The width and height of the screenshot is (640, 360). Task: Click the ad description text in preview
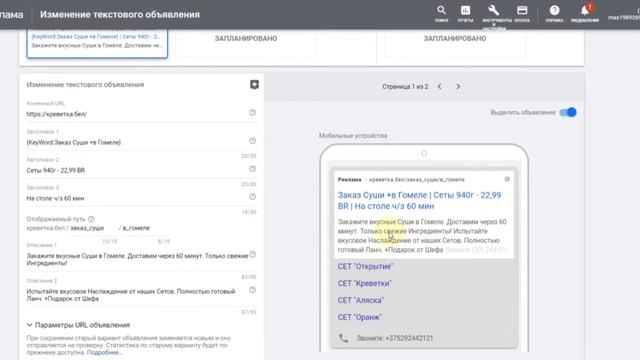pyautogui.click(x=422, y=236)
